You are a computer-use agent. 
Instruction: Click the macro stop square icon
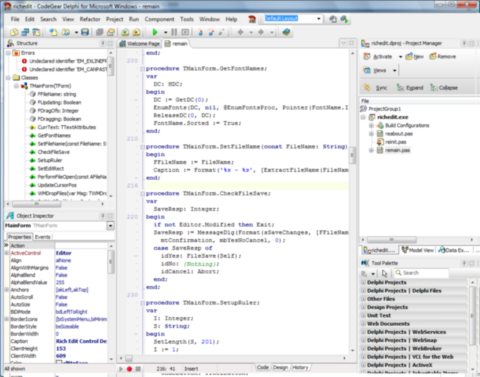coord(138,369)
